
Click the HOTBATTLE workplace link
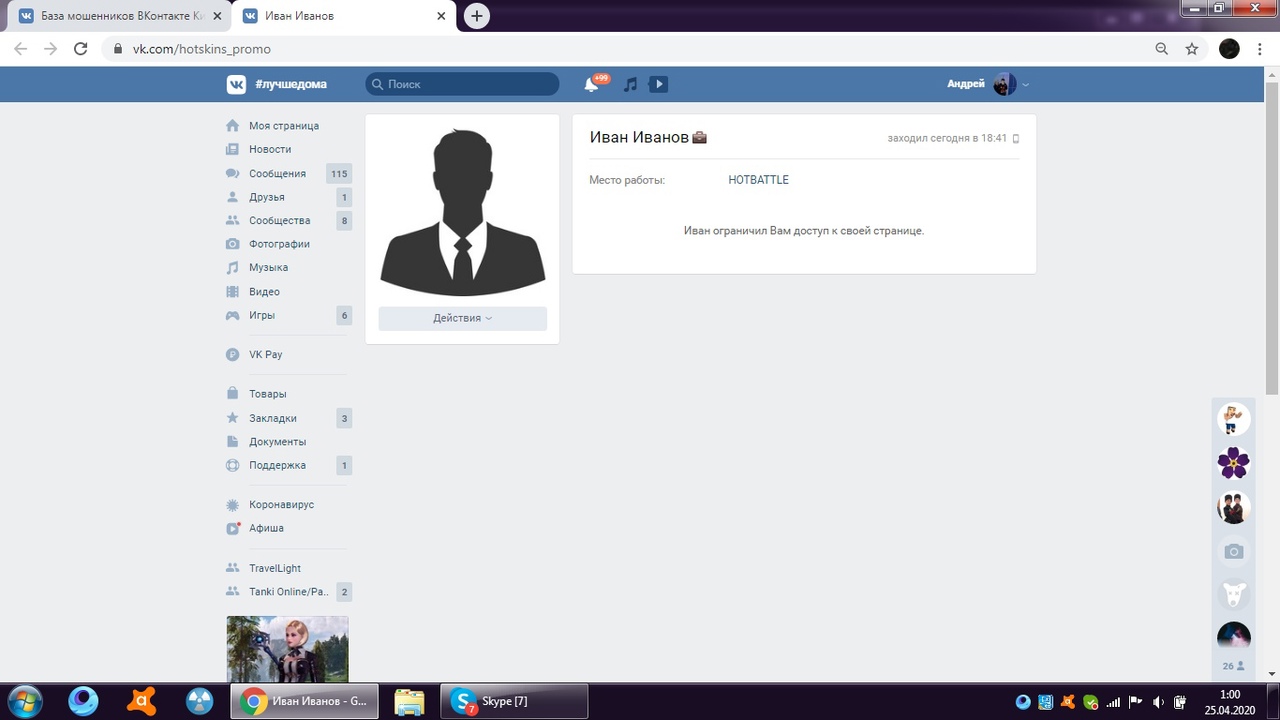[x=758, y=180]
